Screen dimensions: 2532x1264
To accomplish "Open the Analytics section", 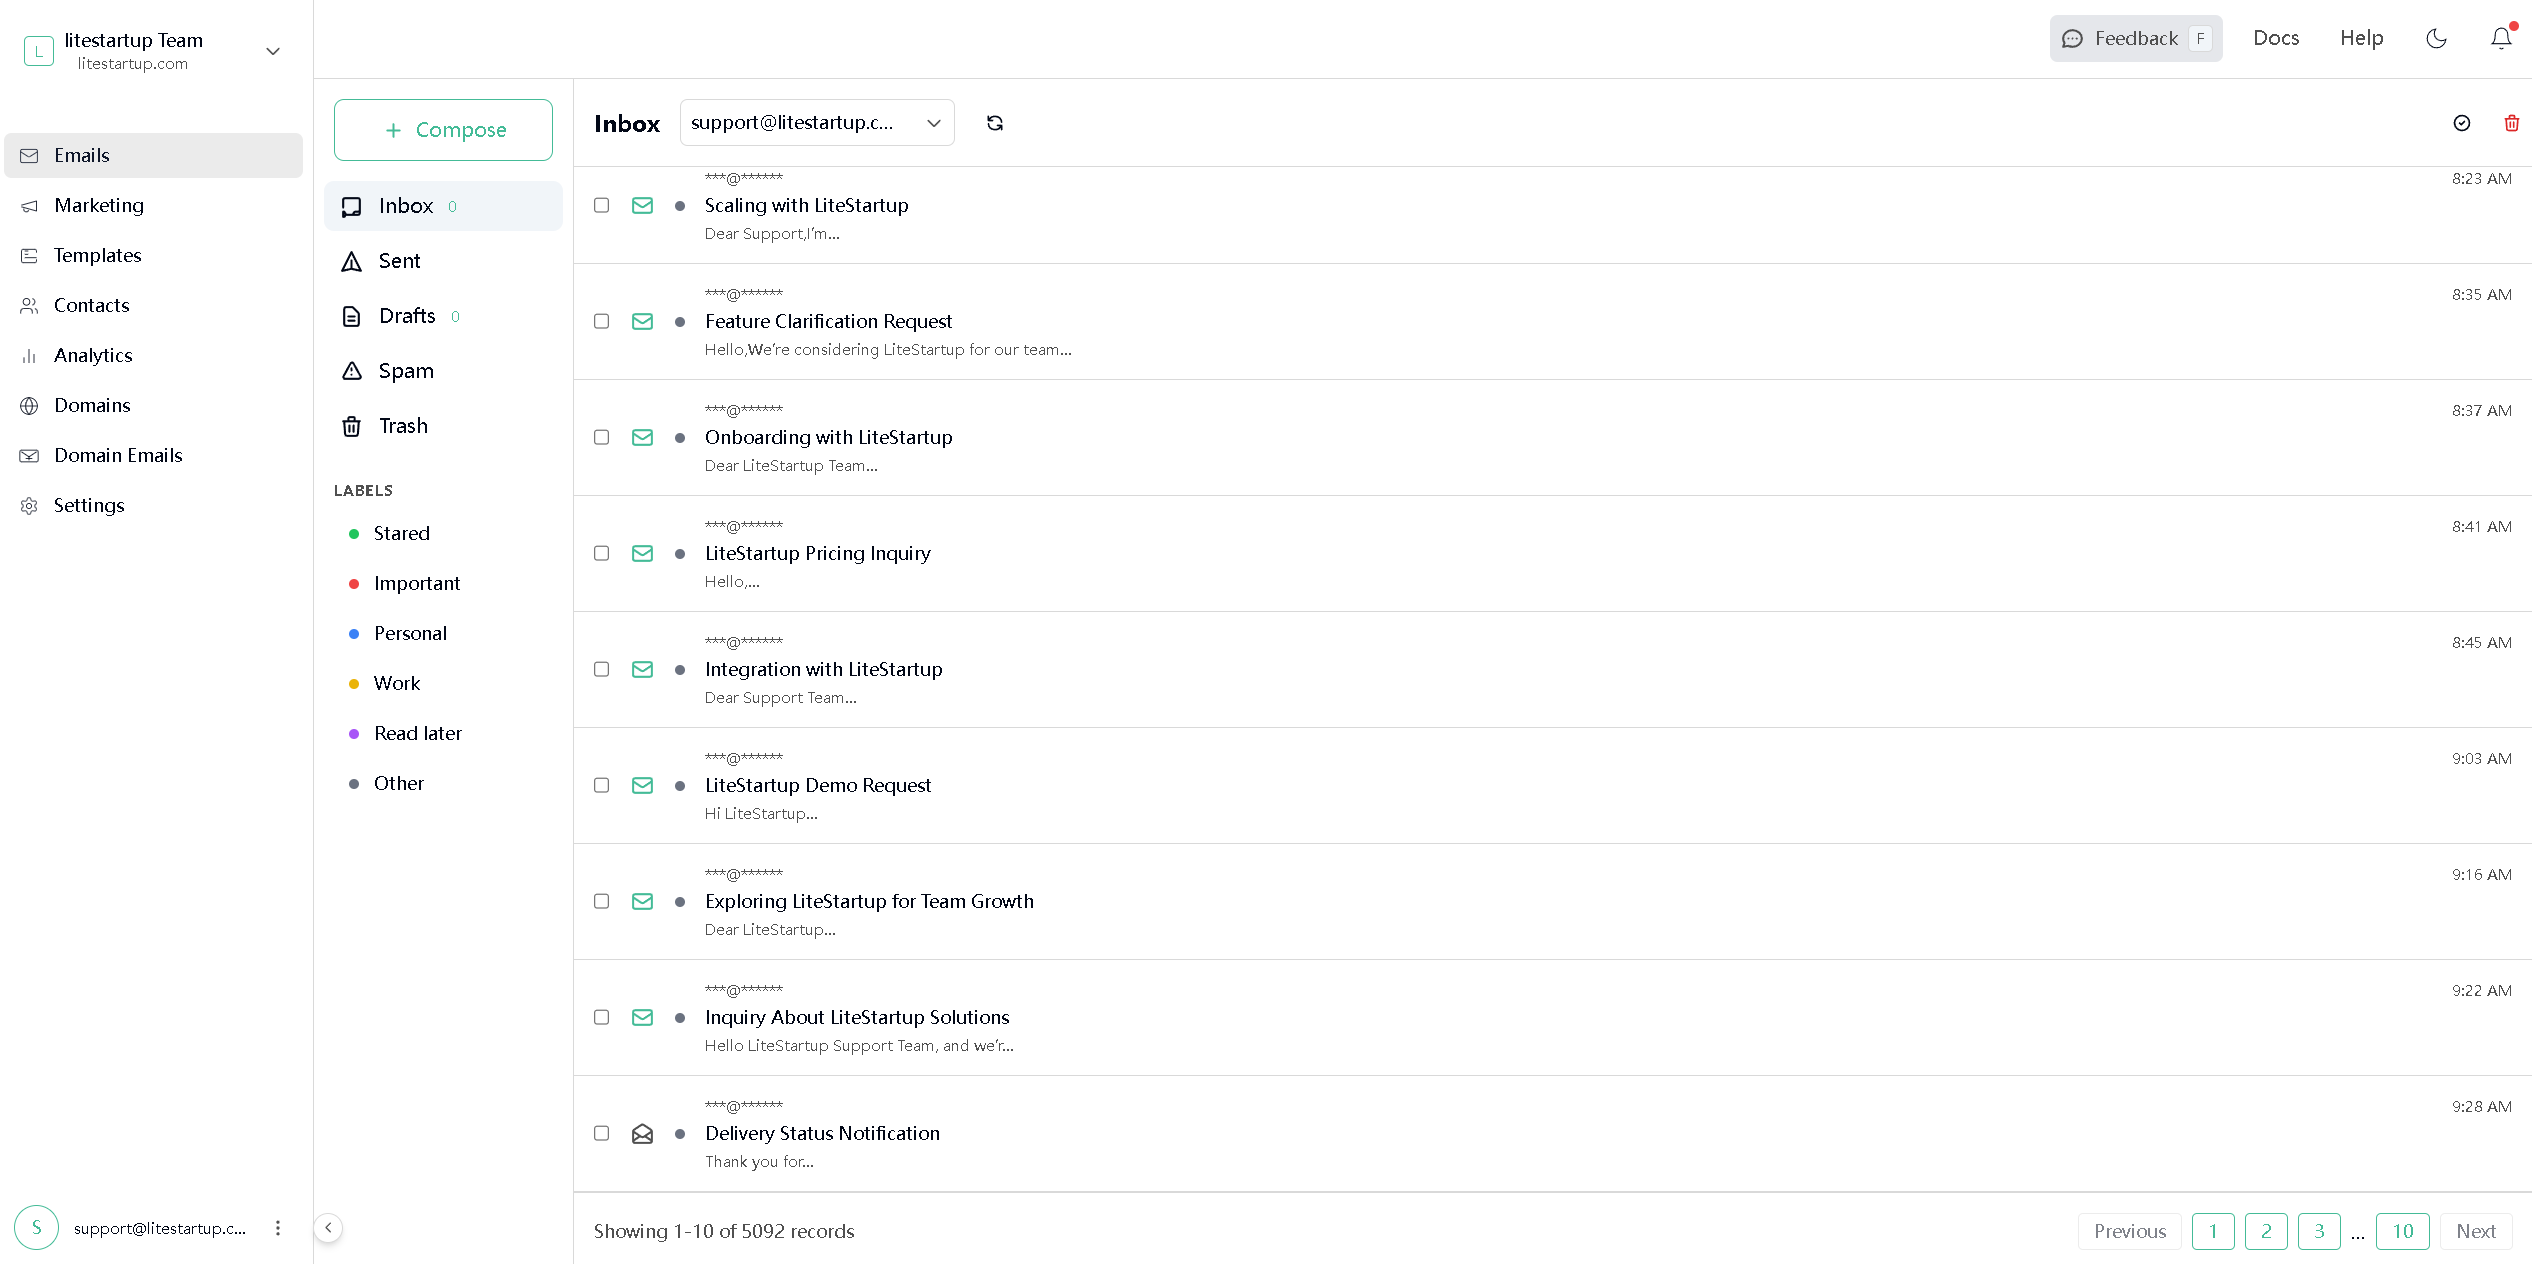I will [x=94, y=355].
